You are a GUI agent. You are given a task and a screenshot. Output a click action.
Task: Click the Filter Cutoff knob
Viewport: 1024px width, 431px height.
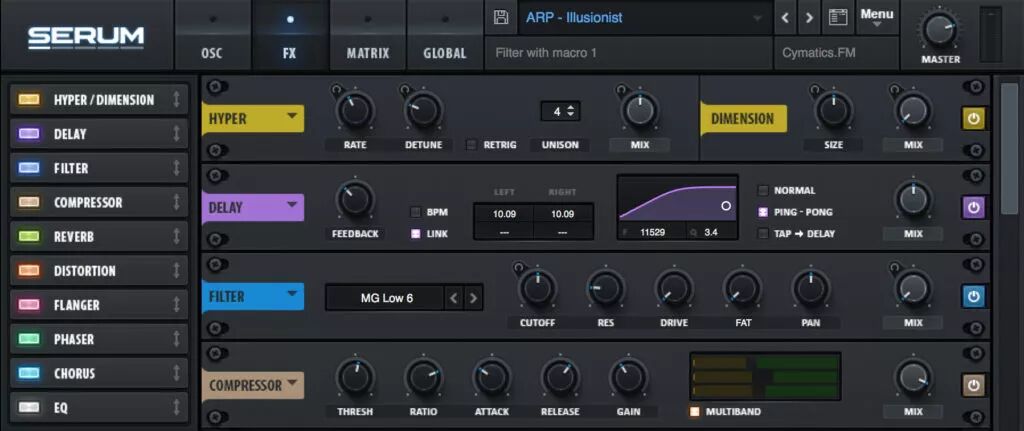pyautogui.click(x=537, y=289)
